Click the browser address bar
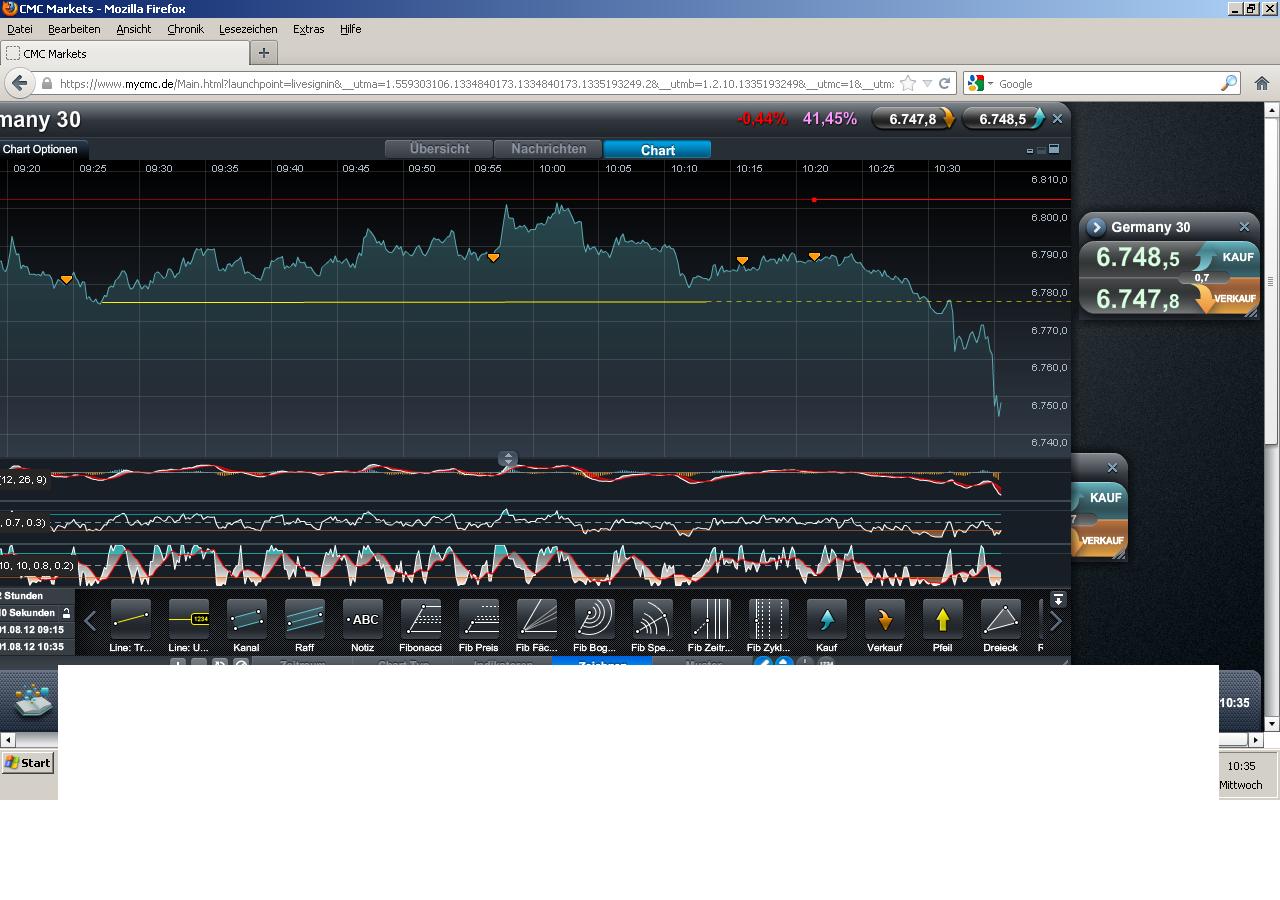Image resolution: width=1280 pixels, height=900 pixels. click(476, 84)
